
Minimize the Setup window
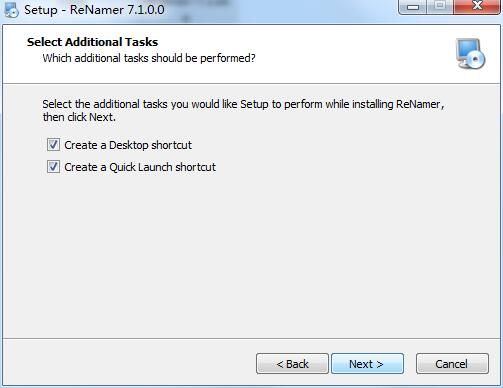413,7
